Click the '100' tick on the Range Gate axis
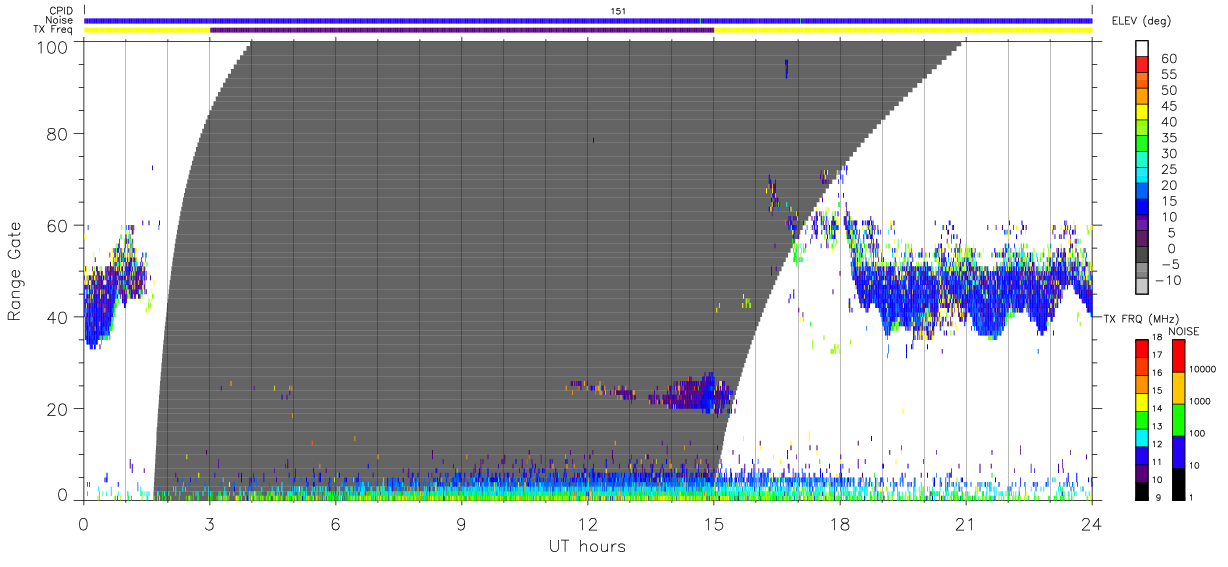The image size is (1228, 567). coord(54,47)
